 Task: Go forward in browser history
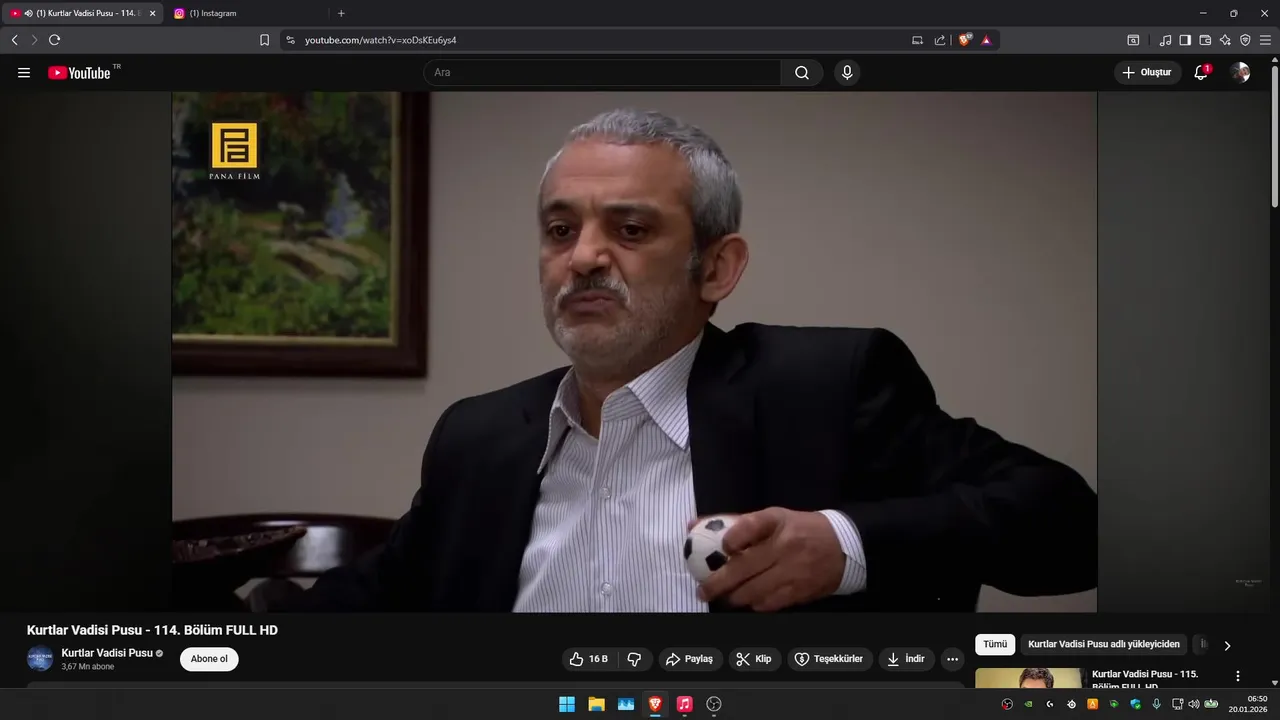34,40
